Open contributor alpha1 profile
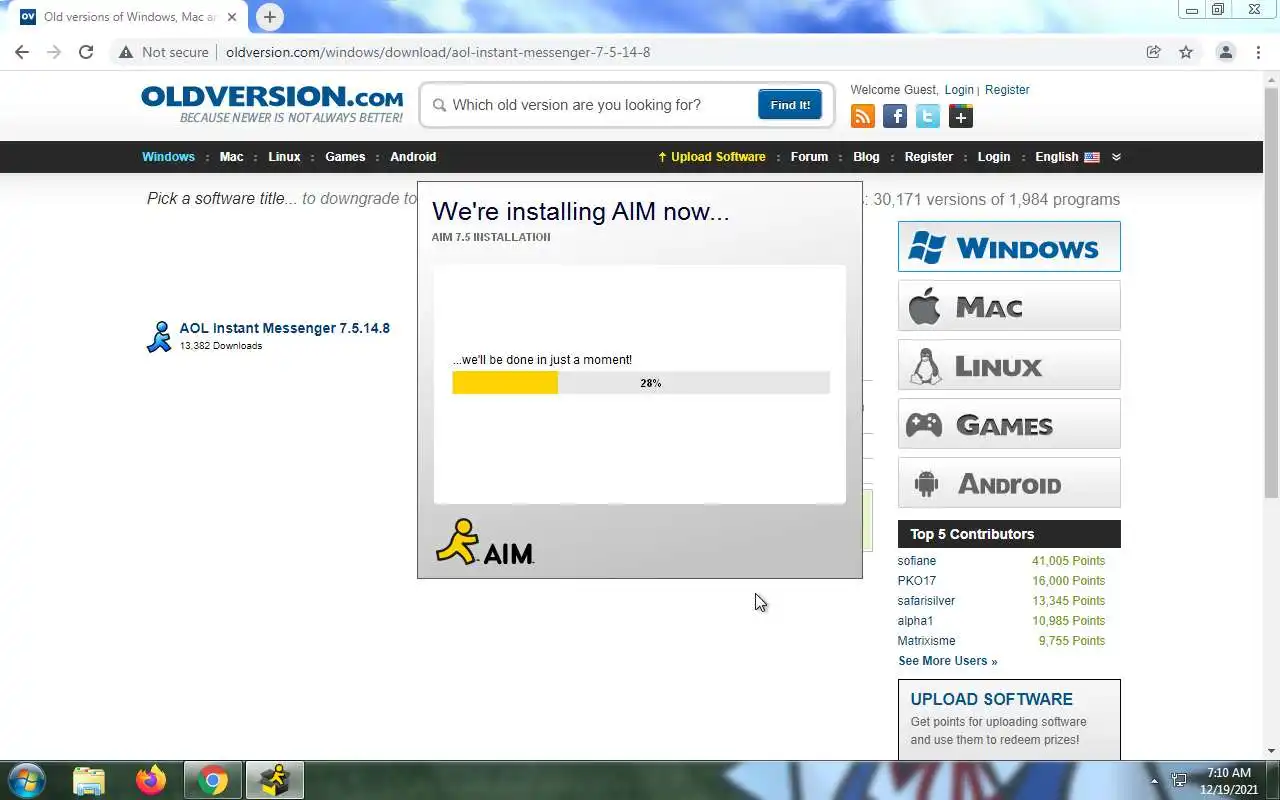Screen dimensions: 1280x800 [915, 621]
